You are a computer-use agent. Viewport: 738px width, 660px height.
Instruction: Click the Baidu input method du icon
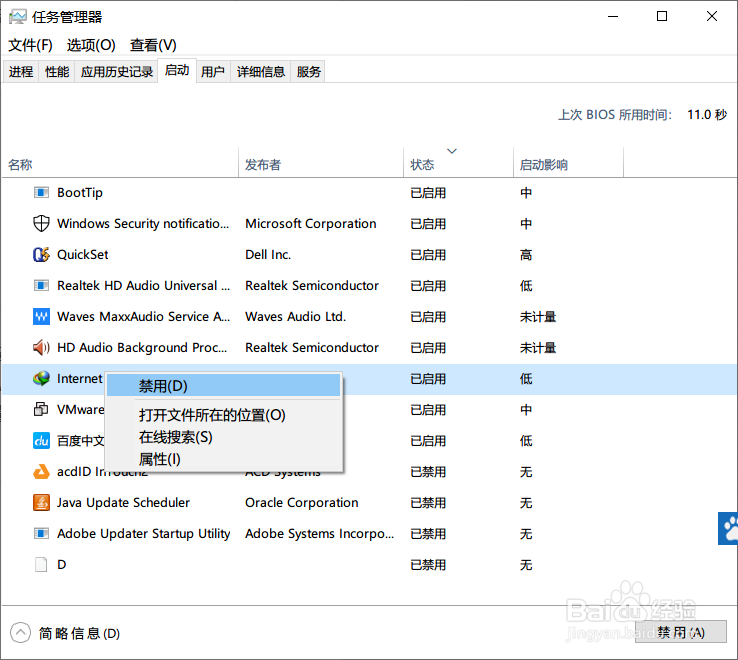[41, 441]
